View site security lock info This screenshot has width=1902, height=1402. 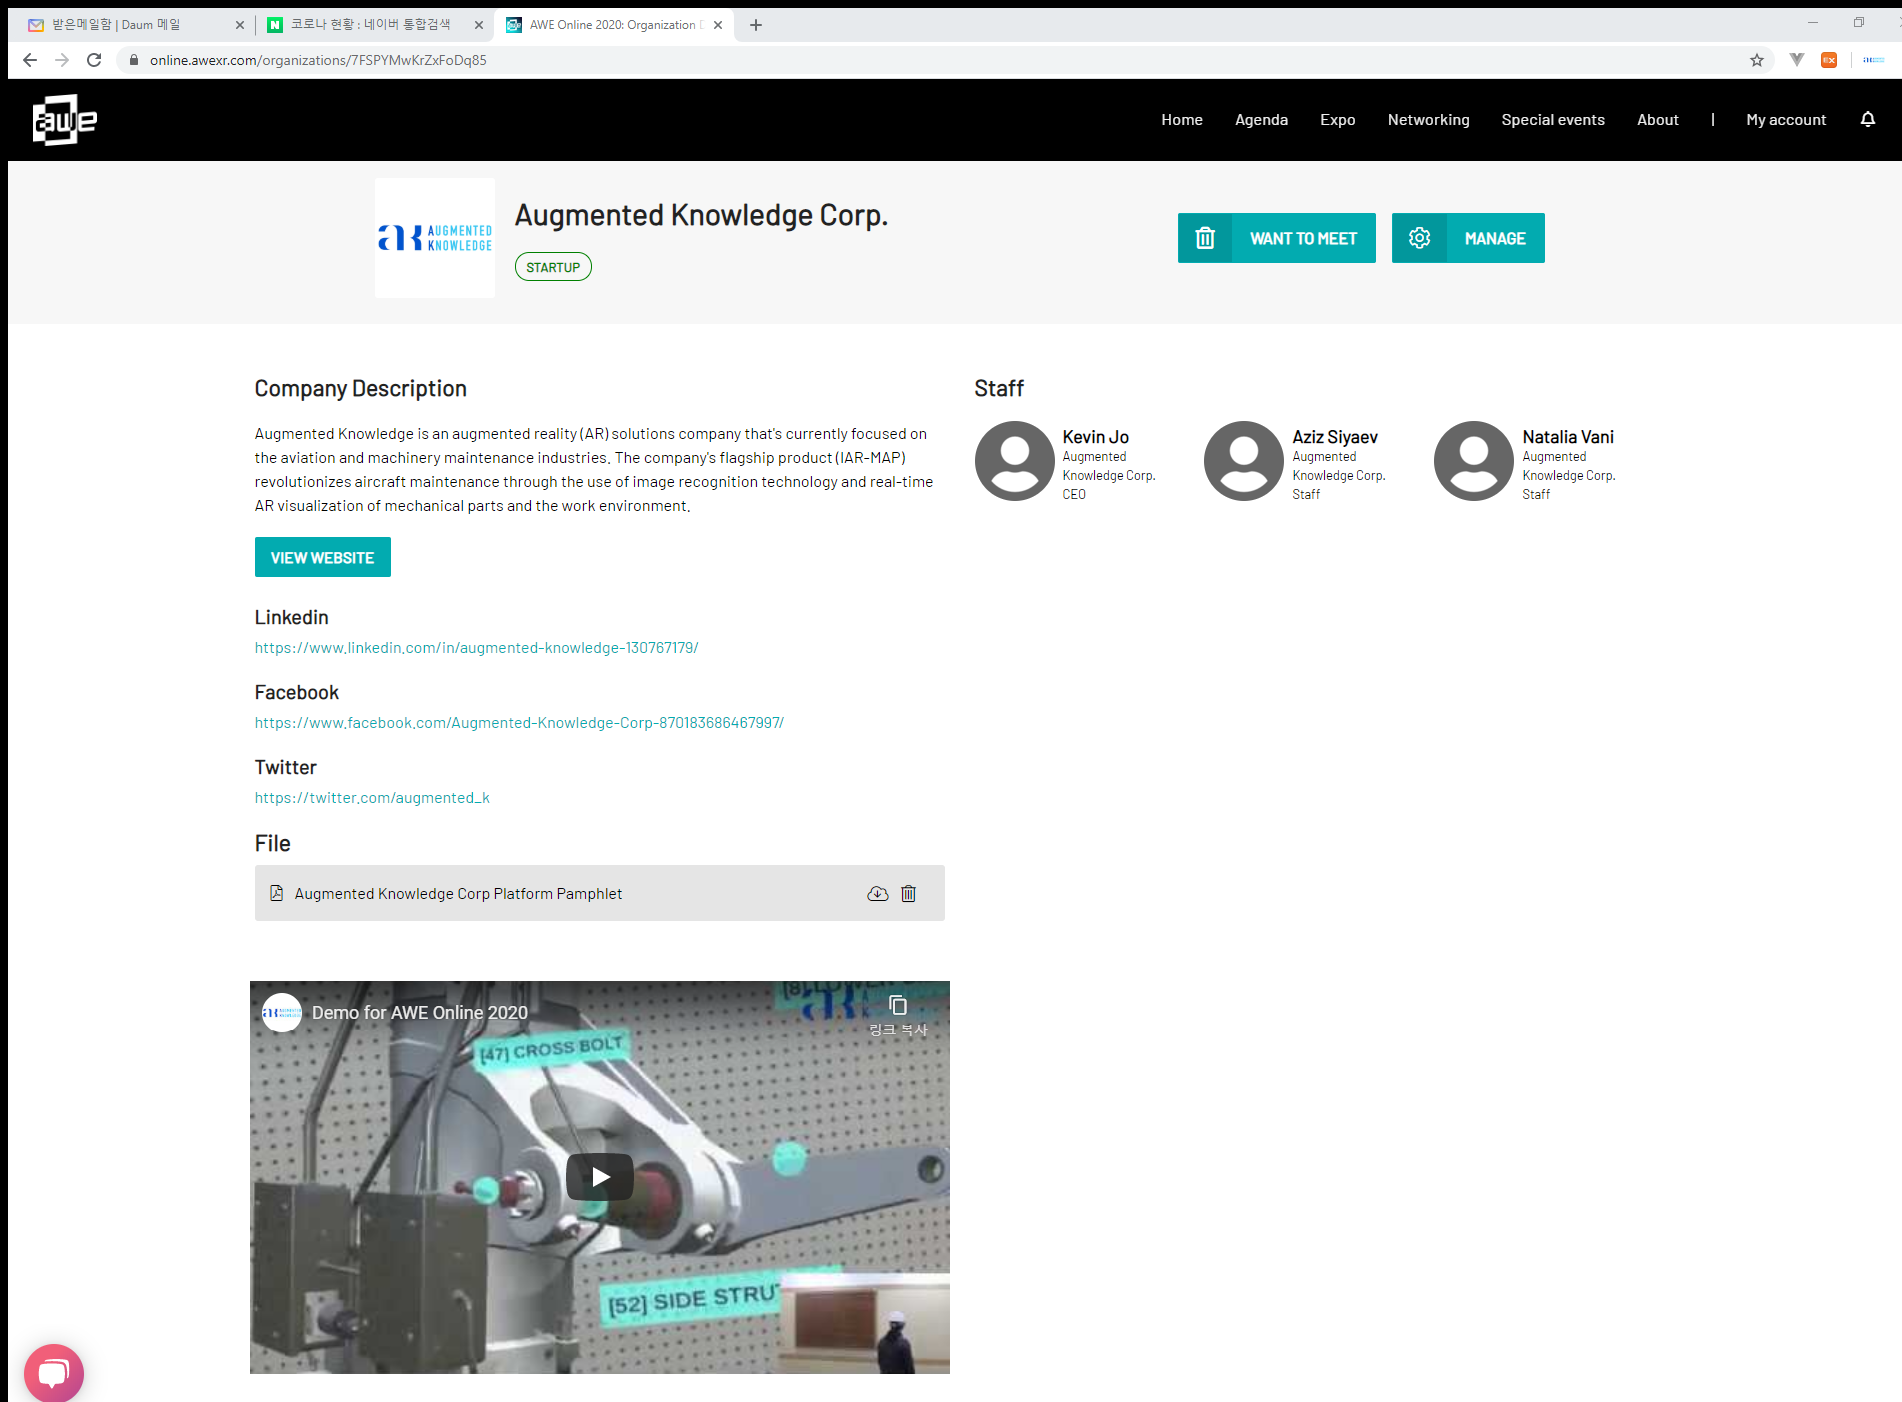133,60
